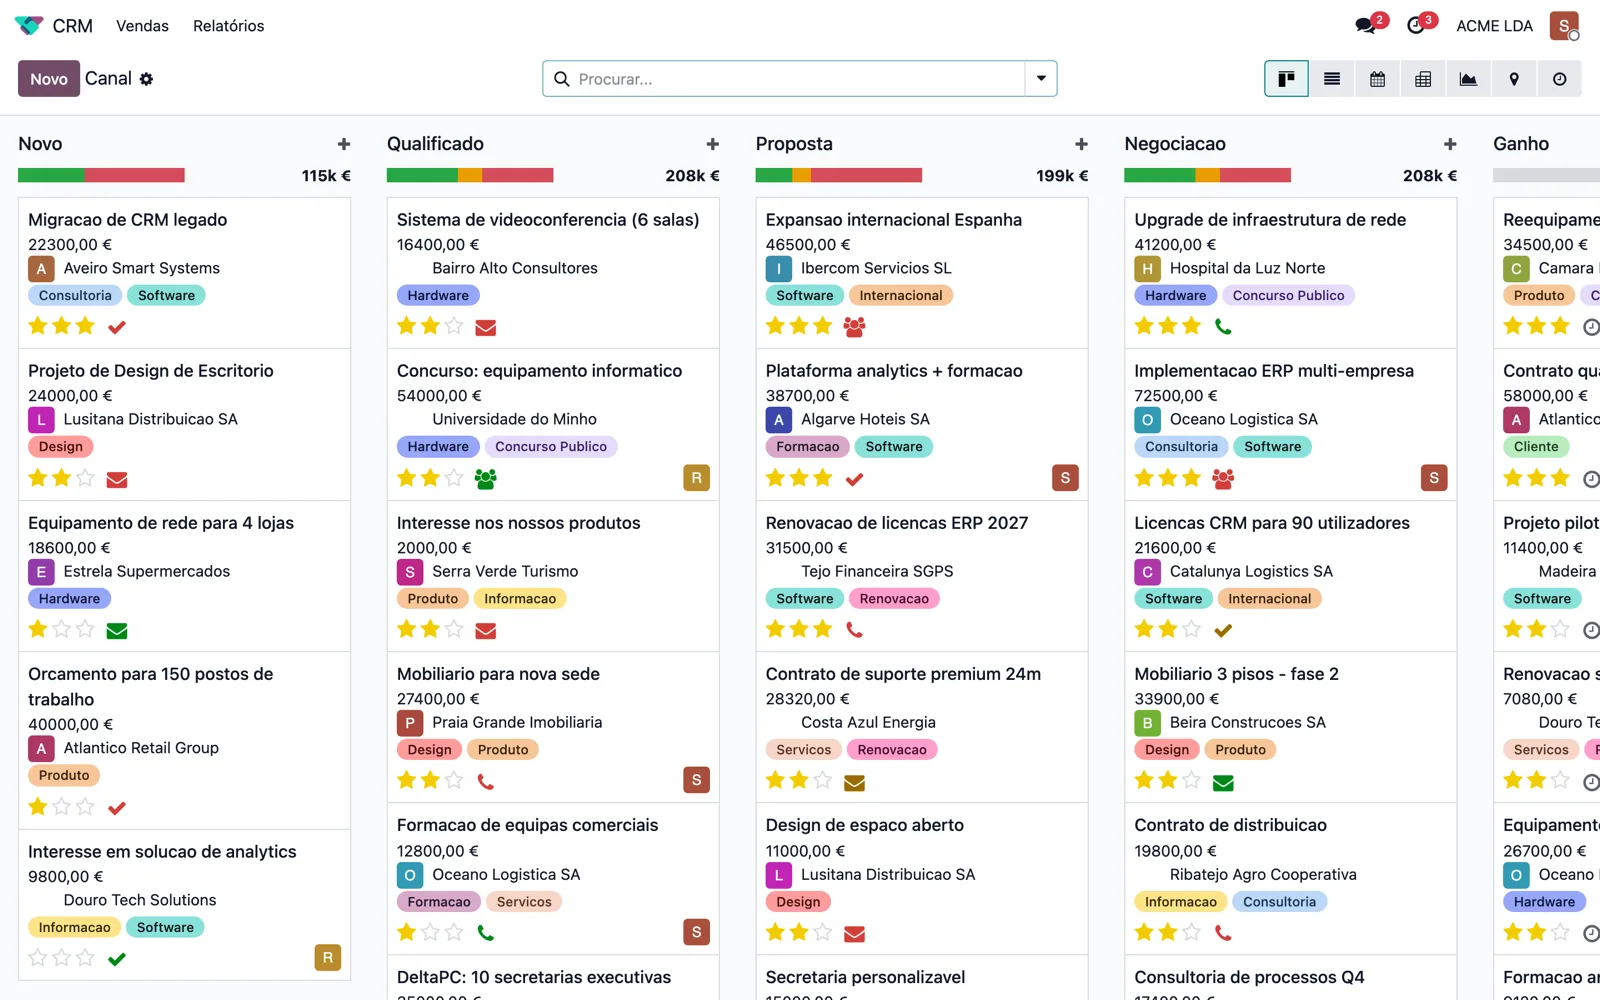The width and height of the screenshot is (1600, 1000).
Task: Open checkmark activity on Migracao de CRM legado
Action: (x=117, y=327)
